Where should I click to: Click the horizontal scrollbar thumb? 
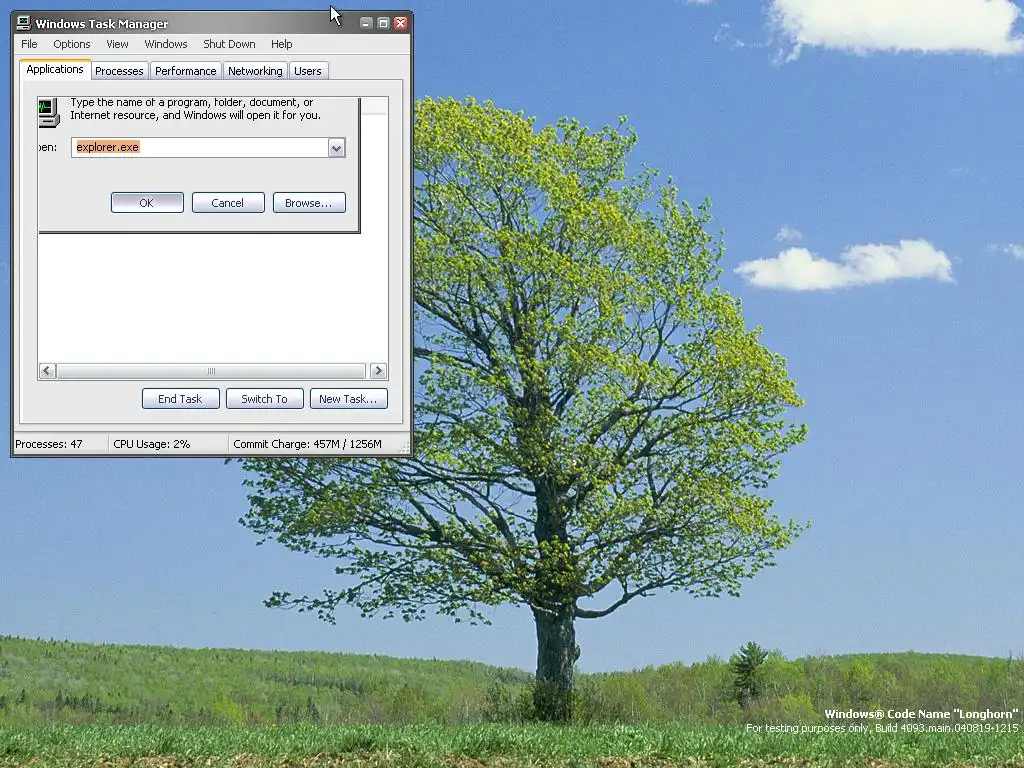(x=211, y=371)
